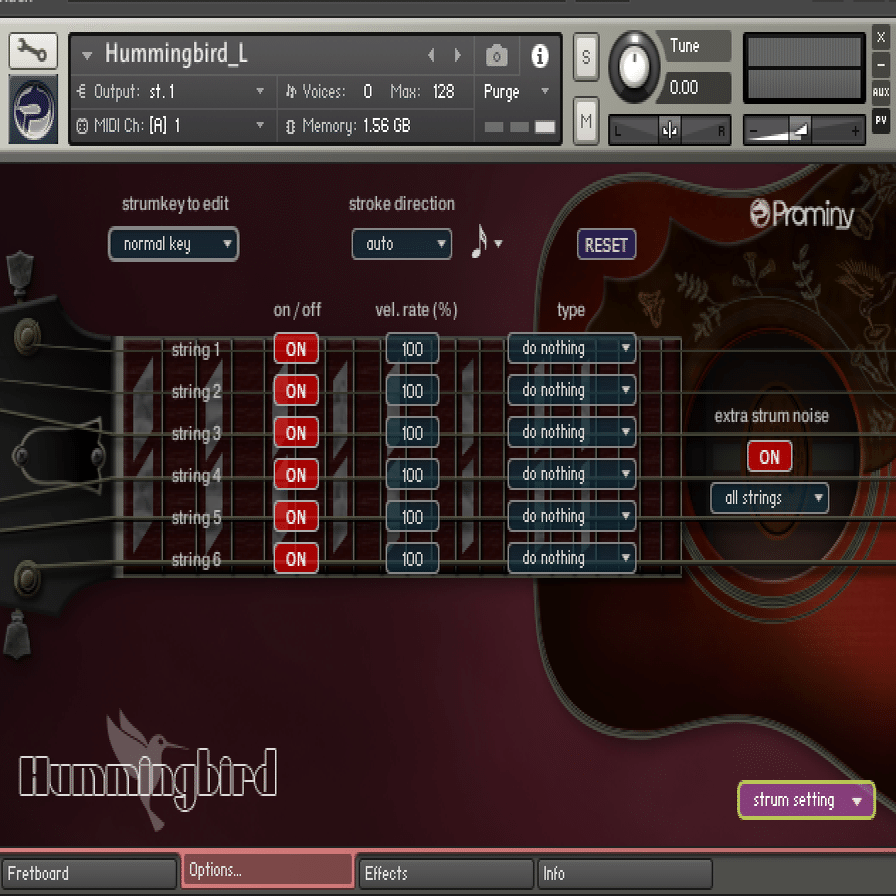Close the instrument with X button
The width and height of the screenshot is (896, 896).
(881, 38)
